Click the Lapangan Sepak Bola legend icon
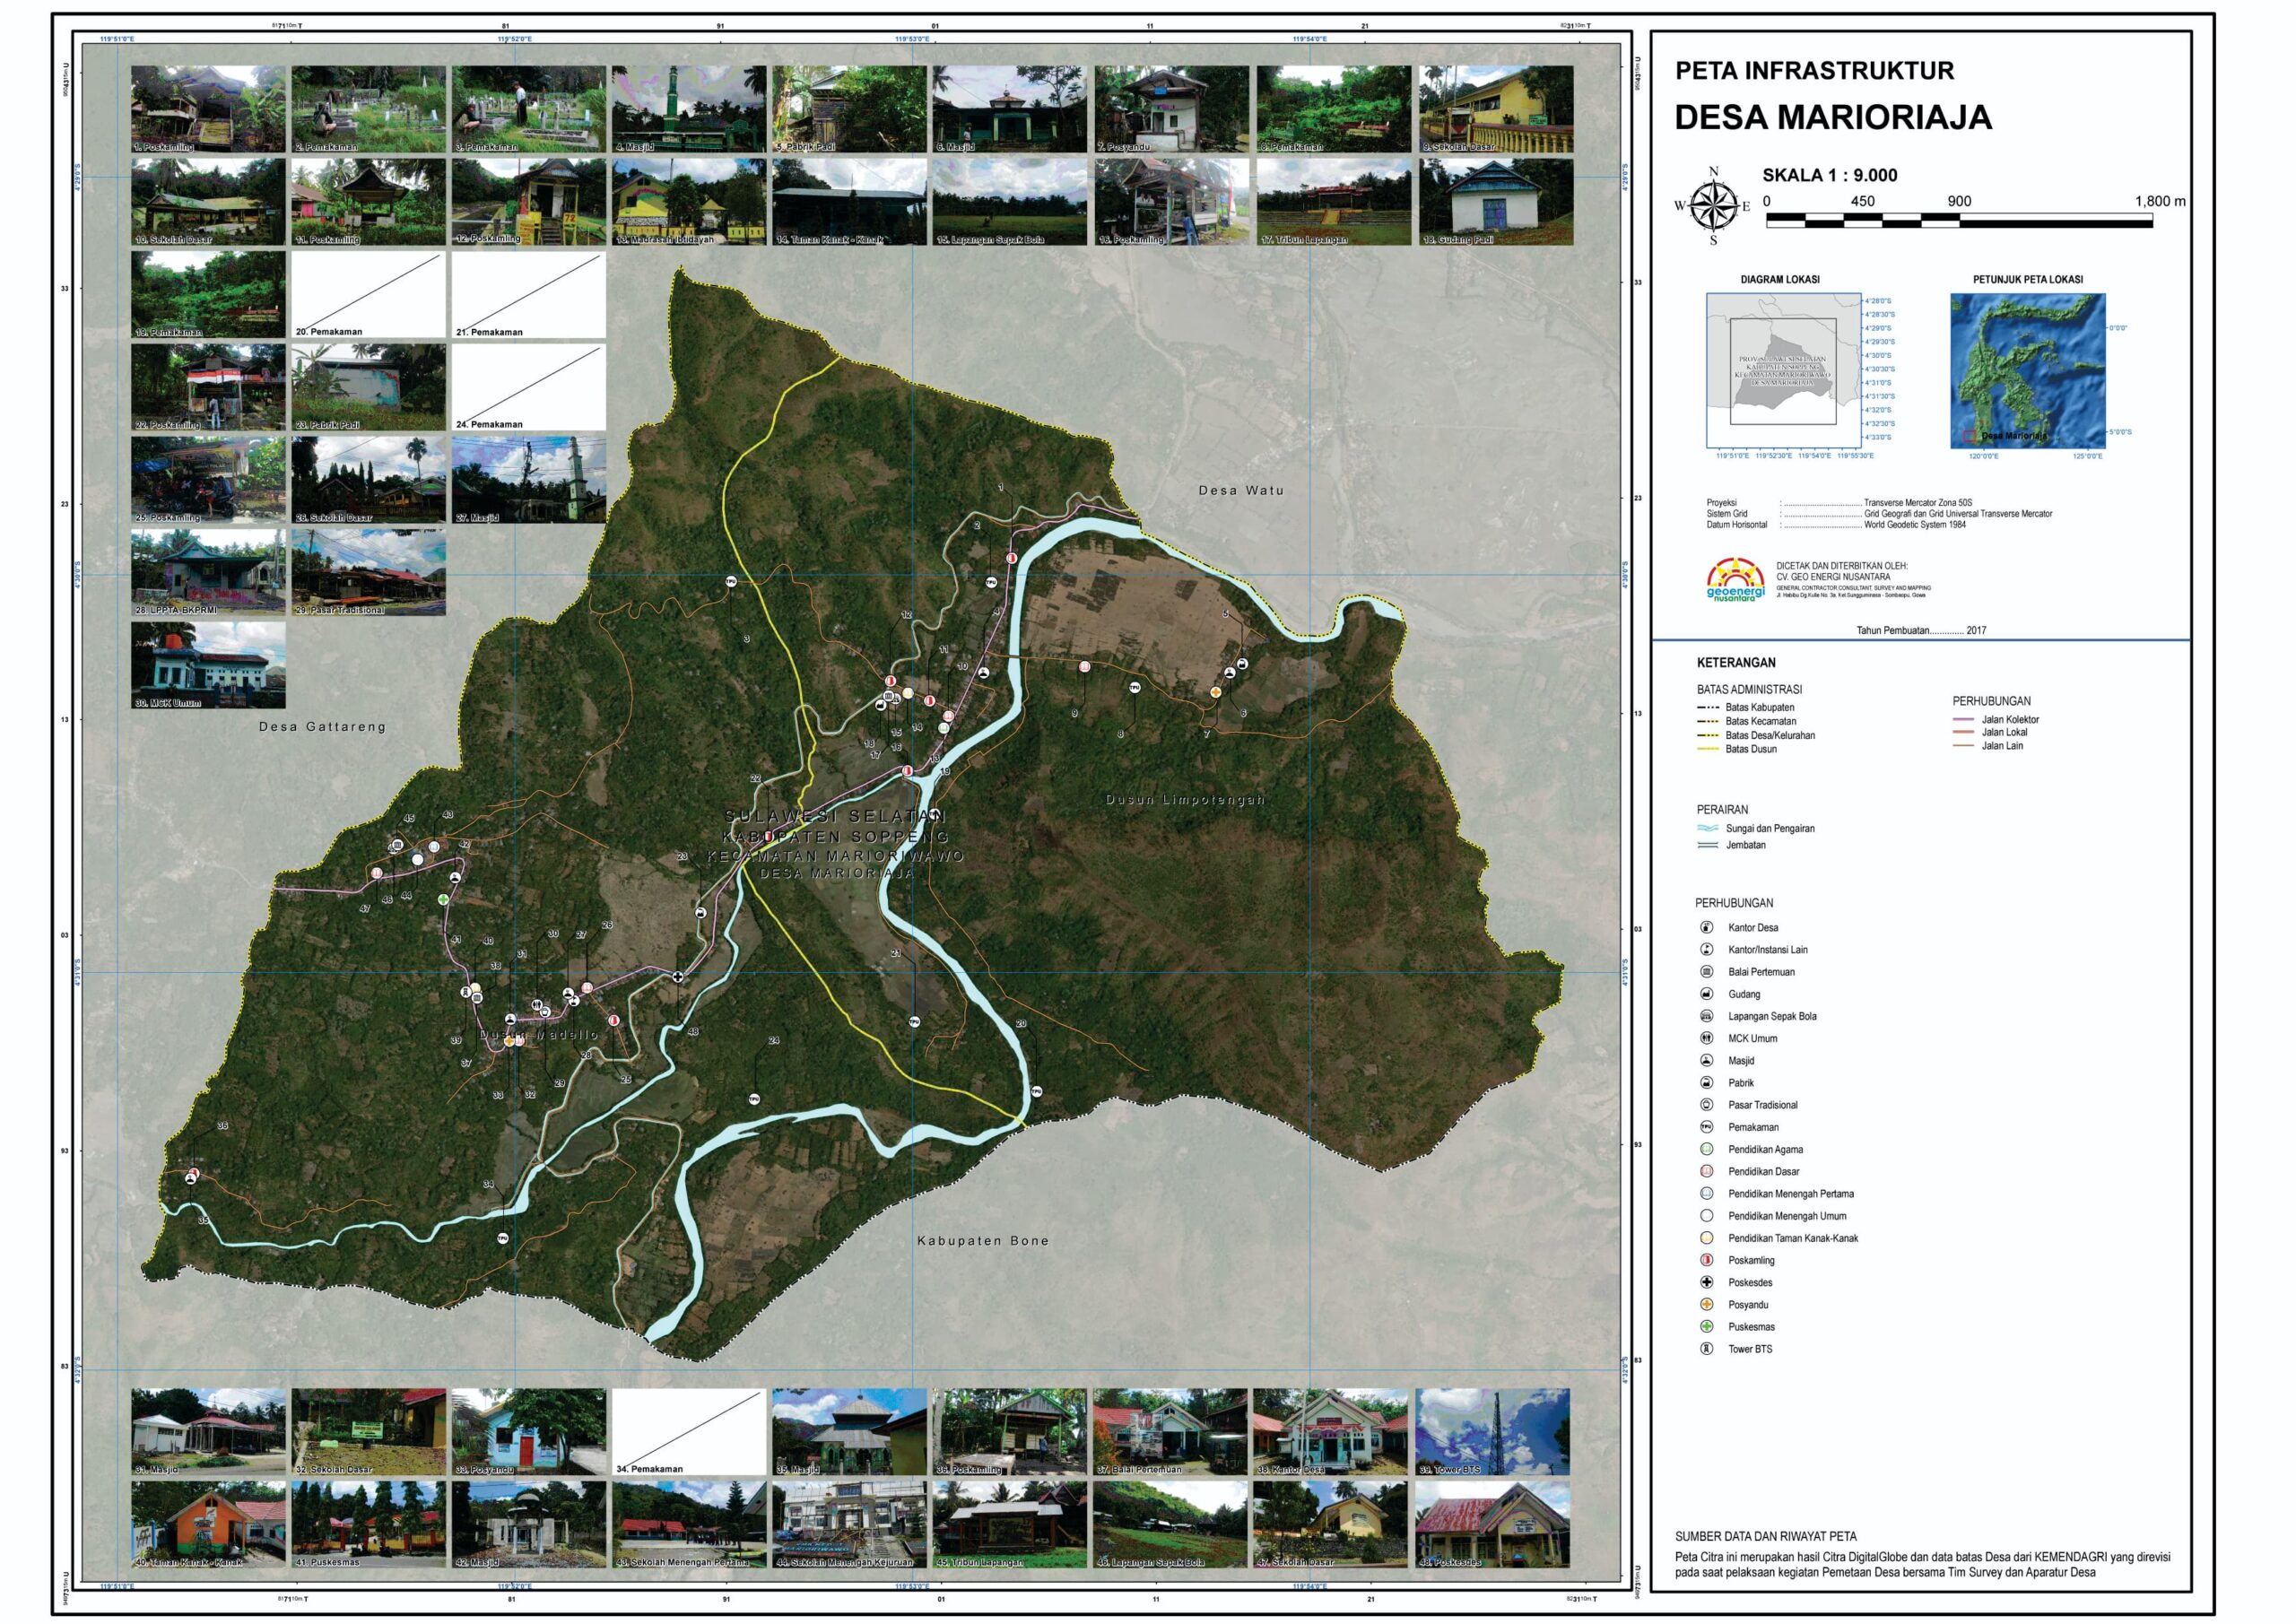This screenshot has height=1624, width=2296. (1707, 1016)
